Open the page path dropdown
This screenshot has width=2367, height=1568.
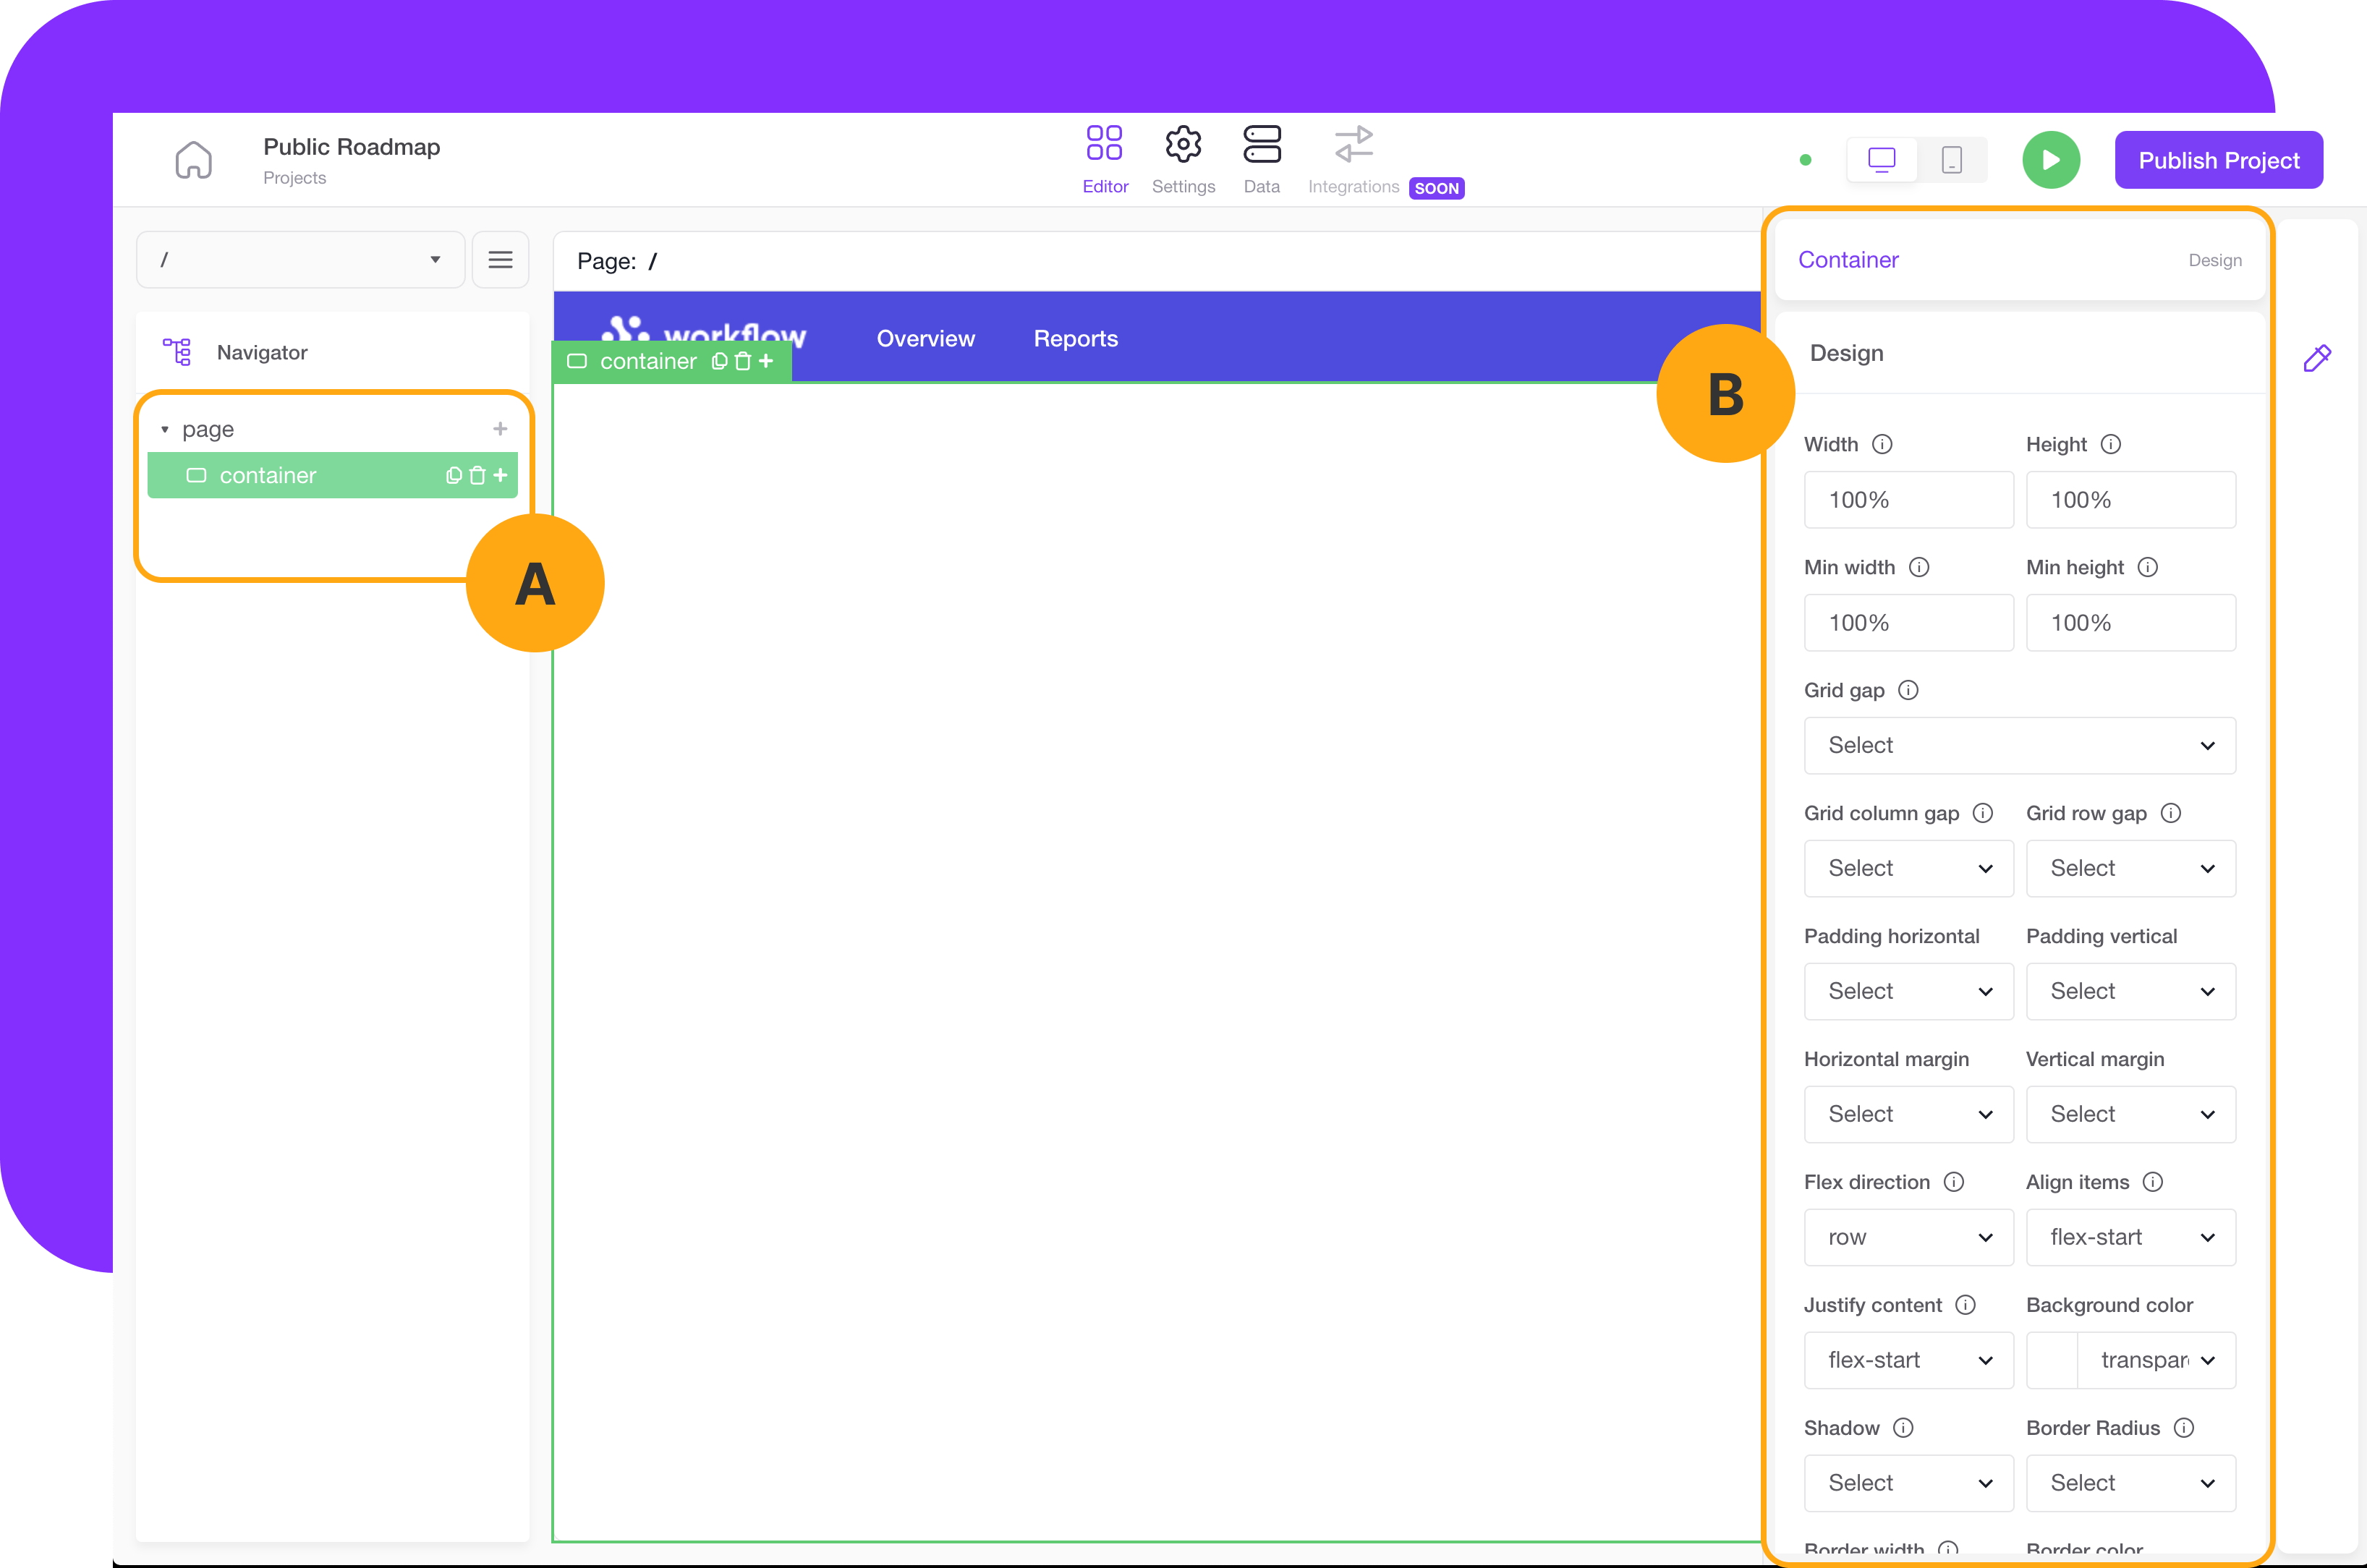301,260
